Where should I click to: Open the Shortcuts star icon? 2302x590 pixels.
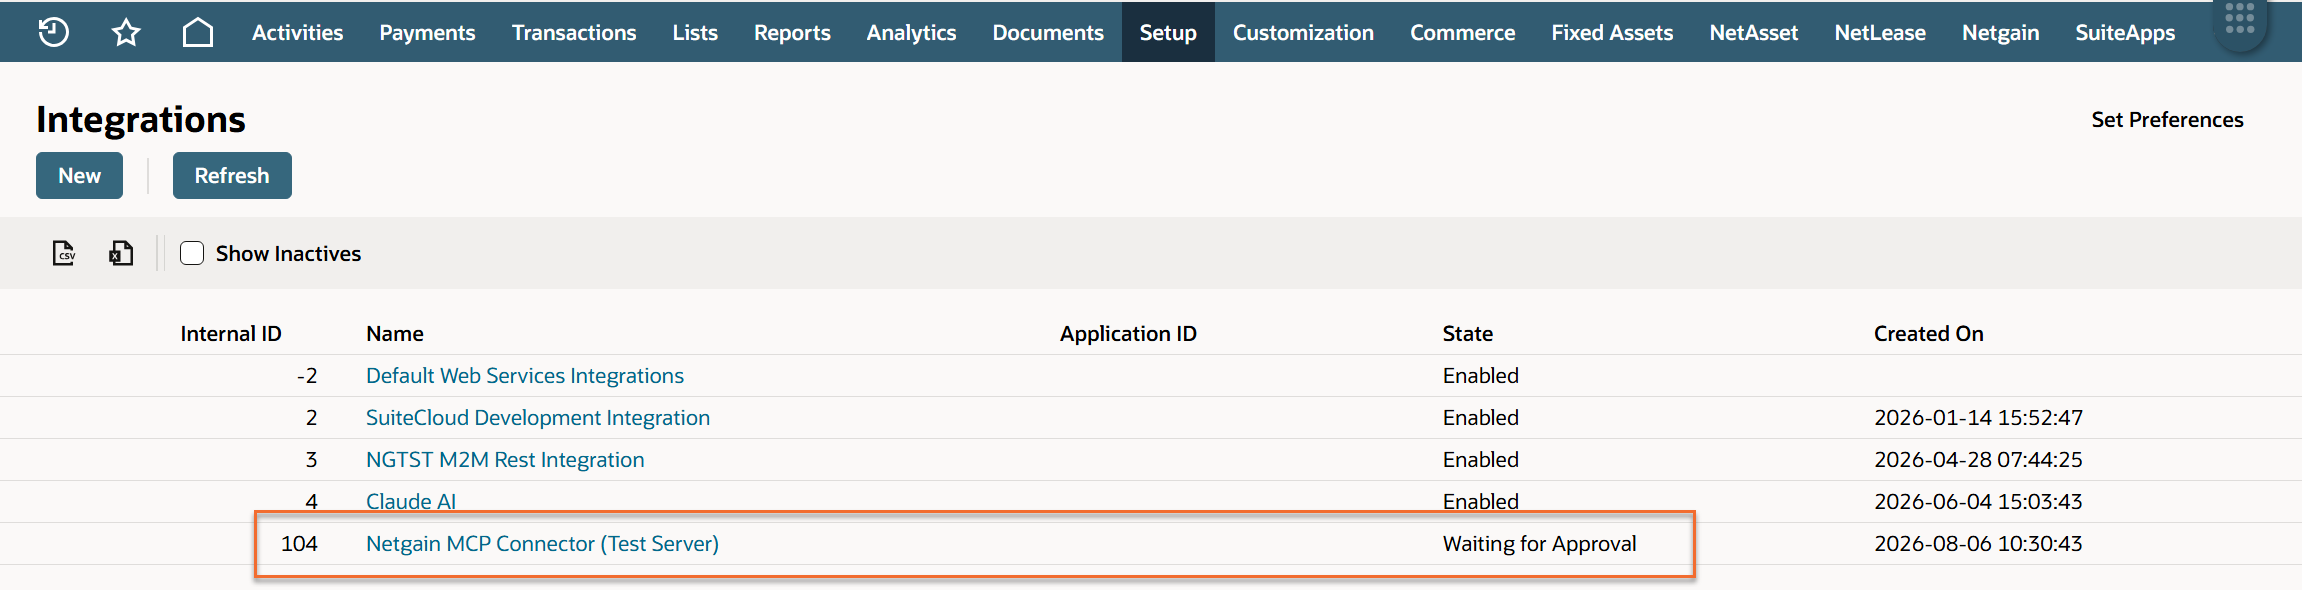pos(126,32)
